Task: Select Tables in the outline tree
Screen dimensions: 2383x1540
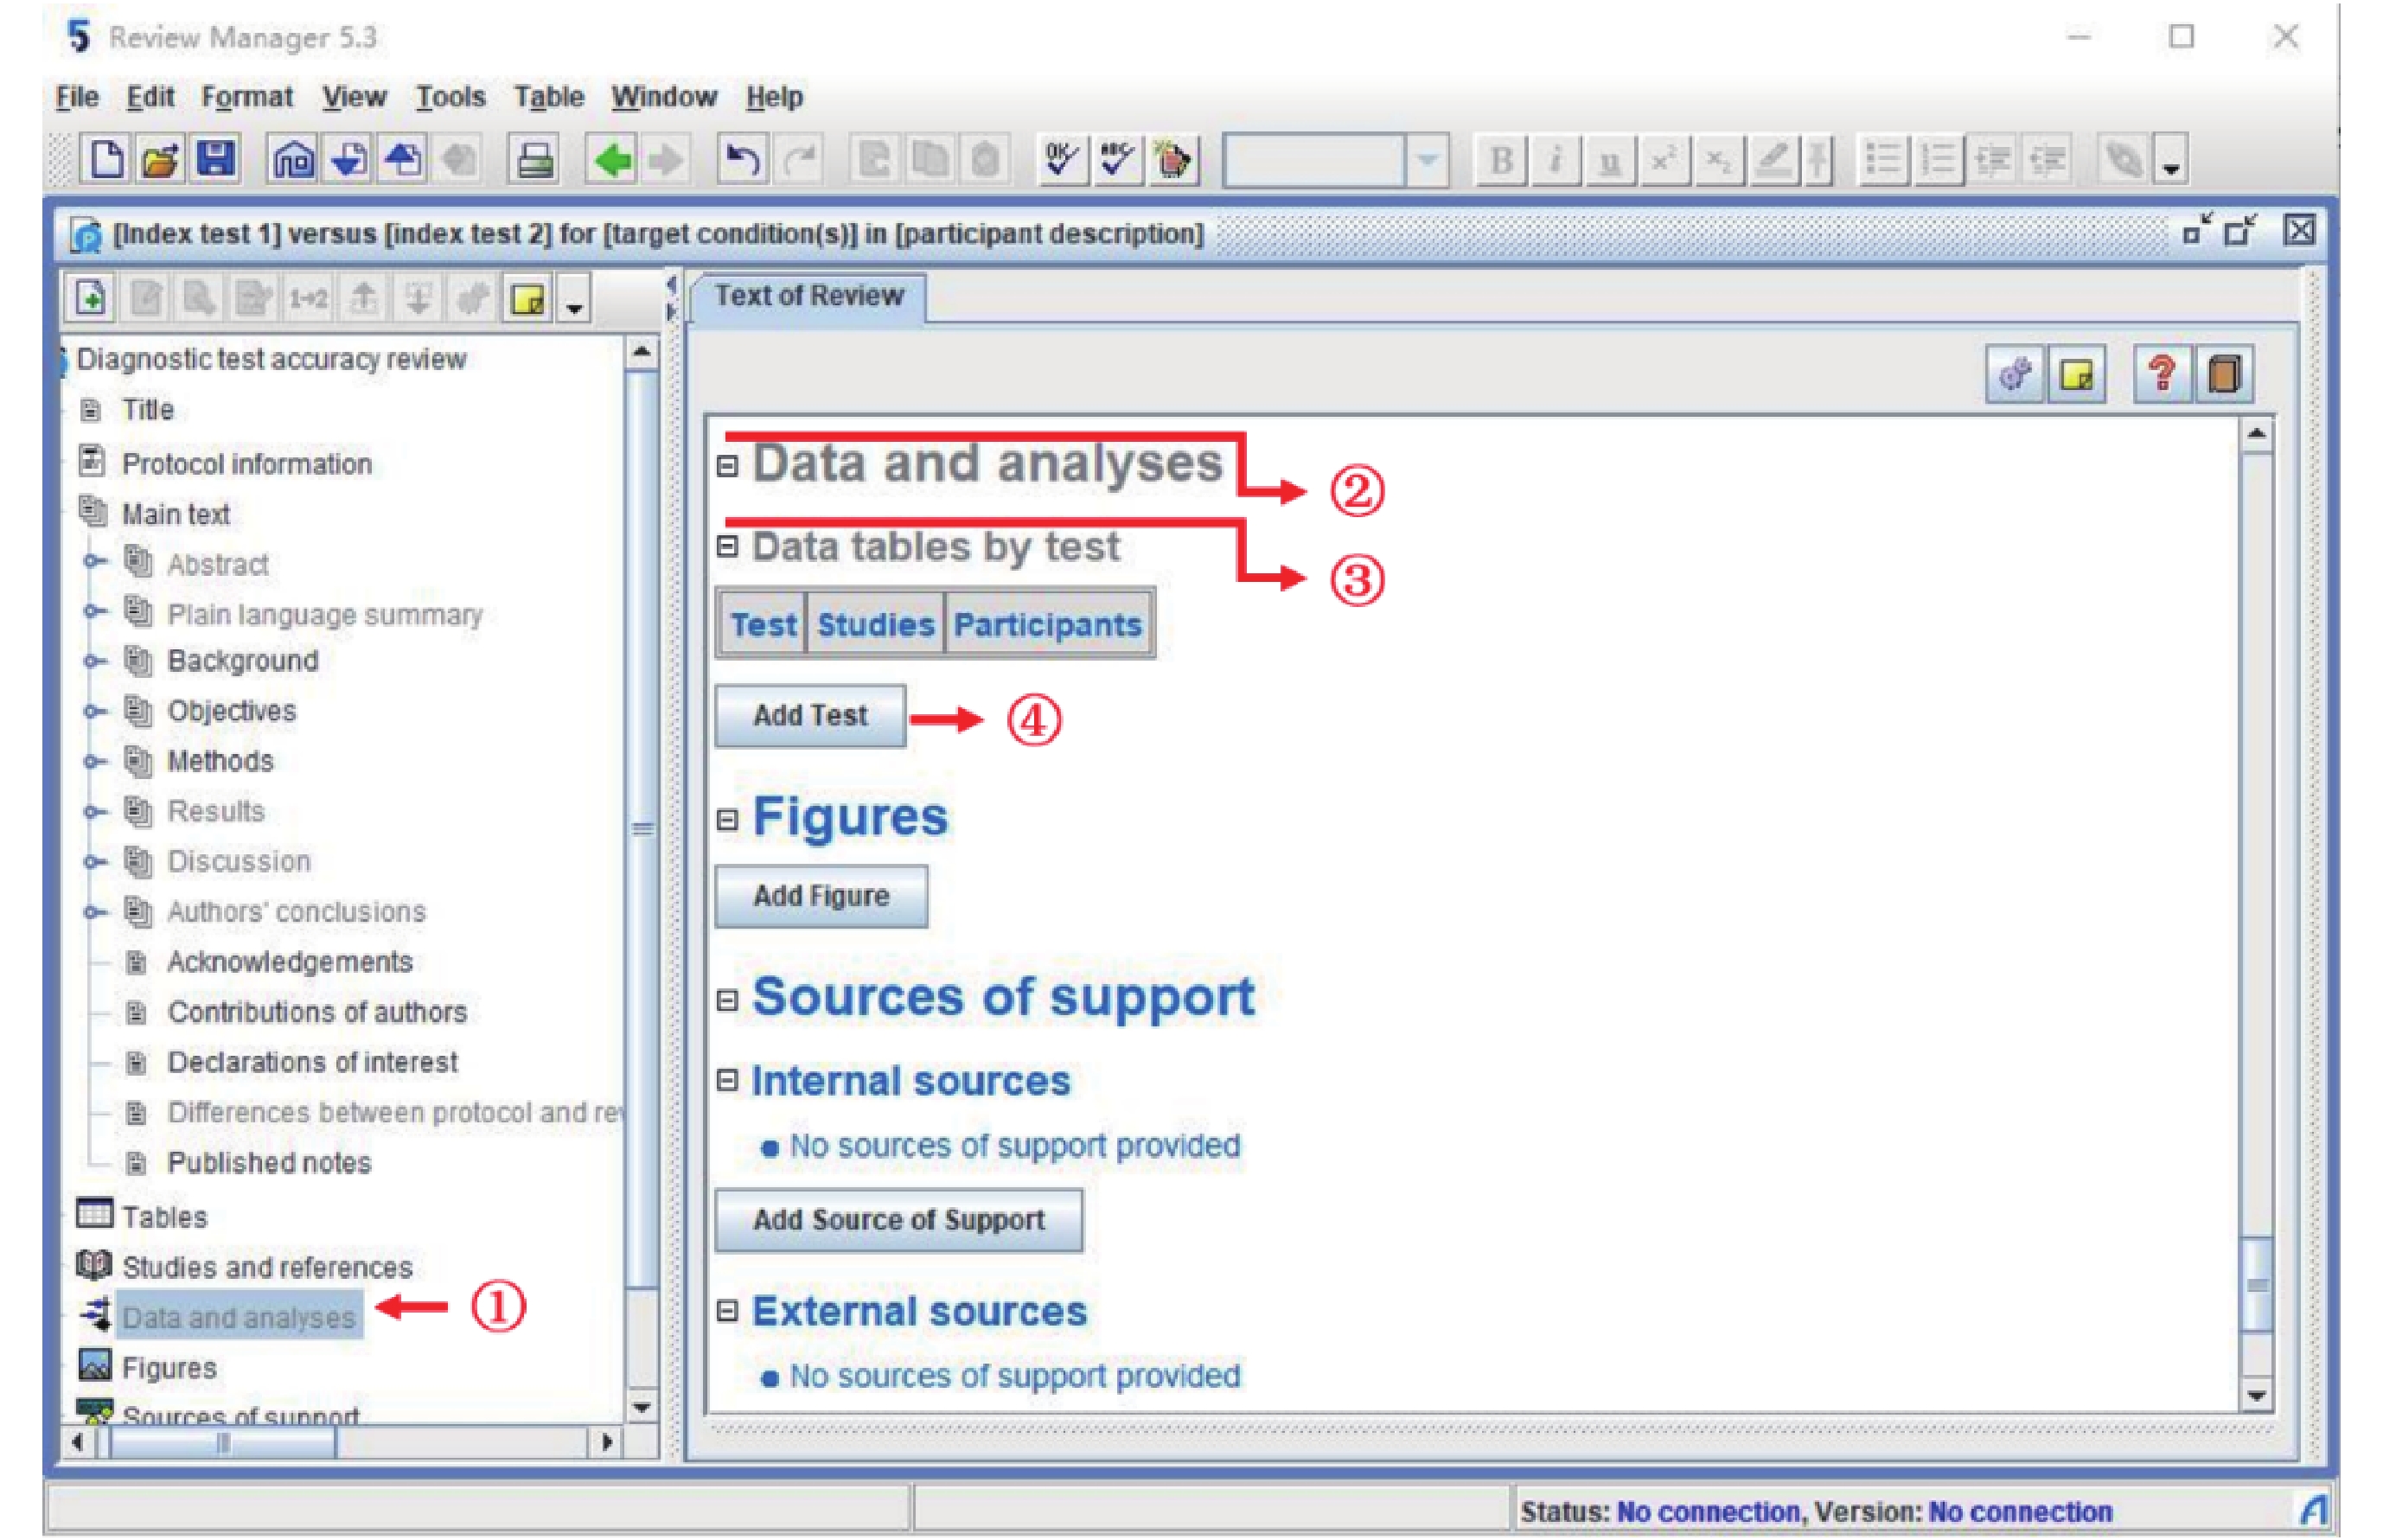Action: (x=164, y=1217)
